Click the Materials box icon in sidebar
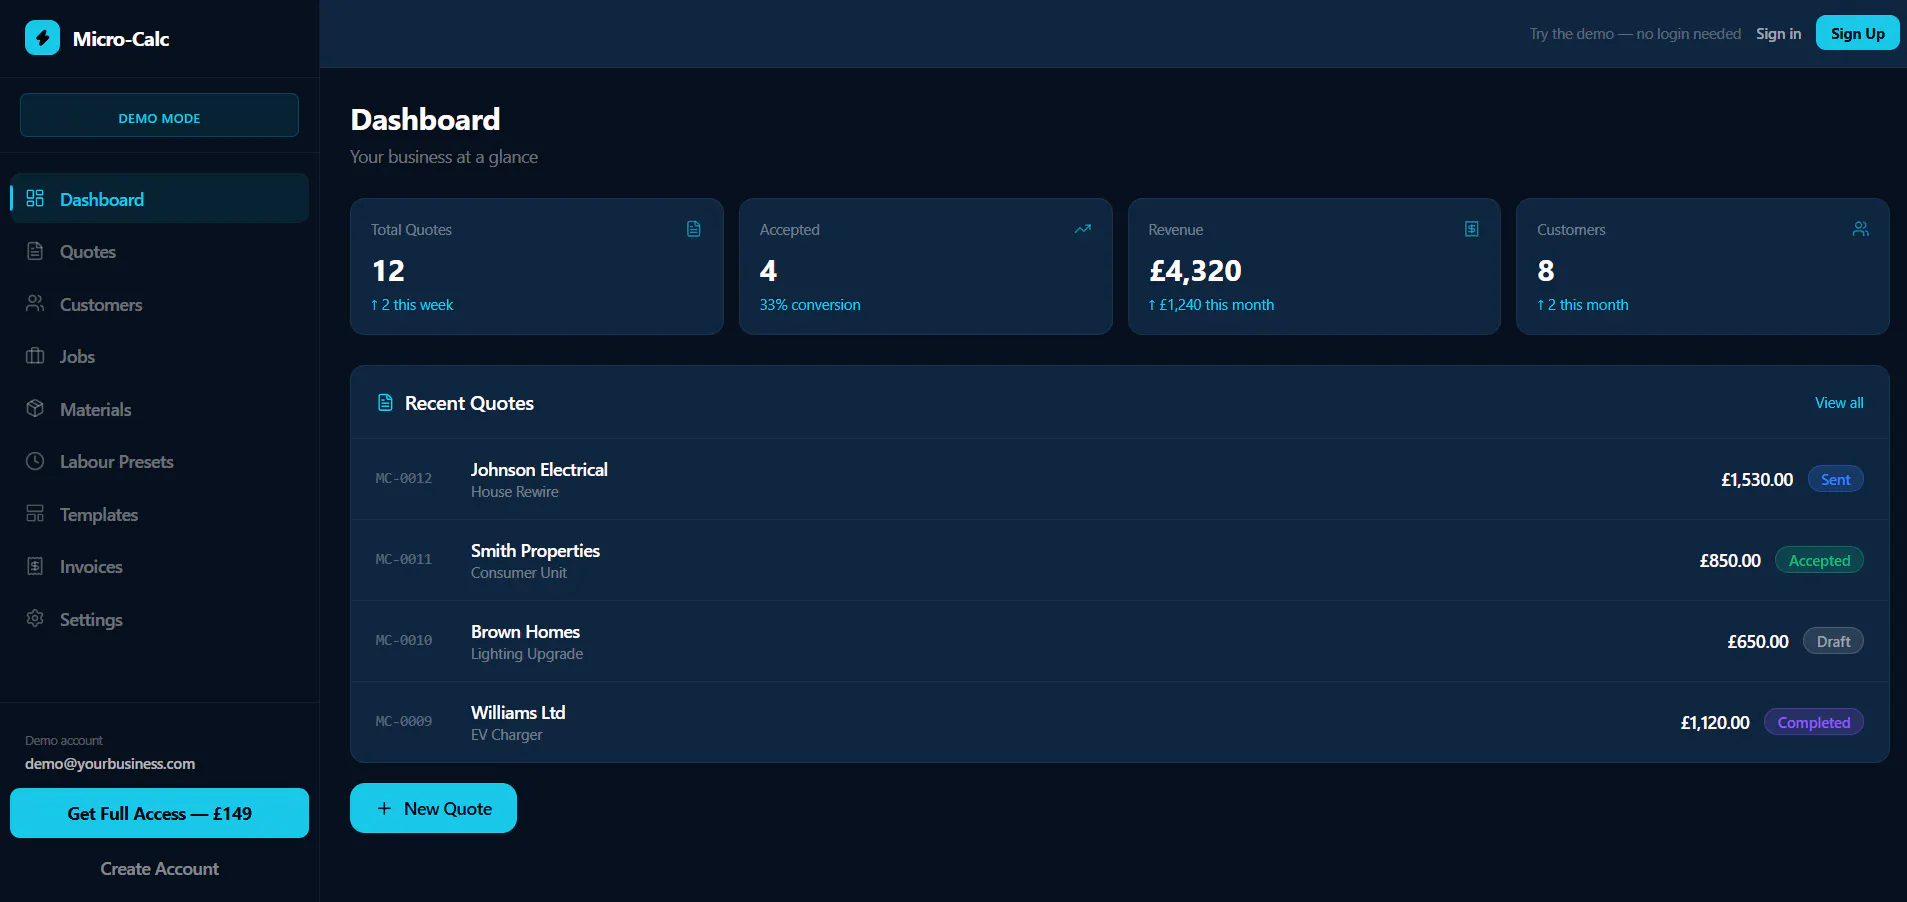The width and height of the screenshot is (1907, 902). point(35,408)
